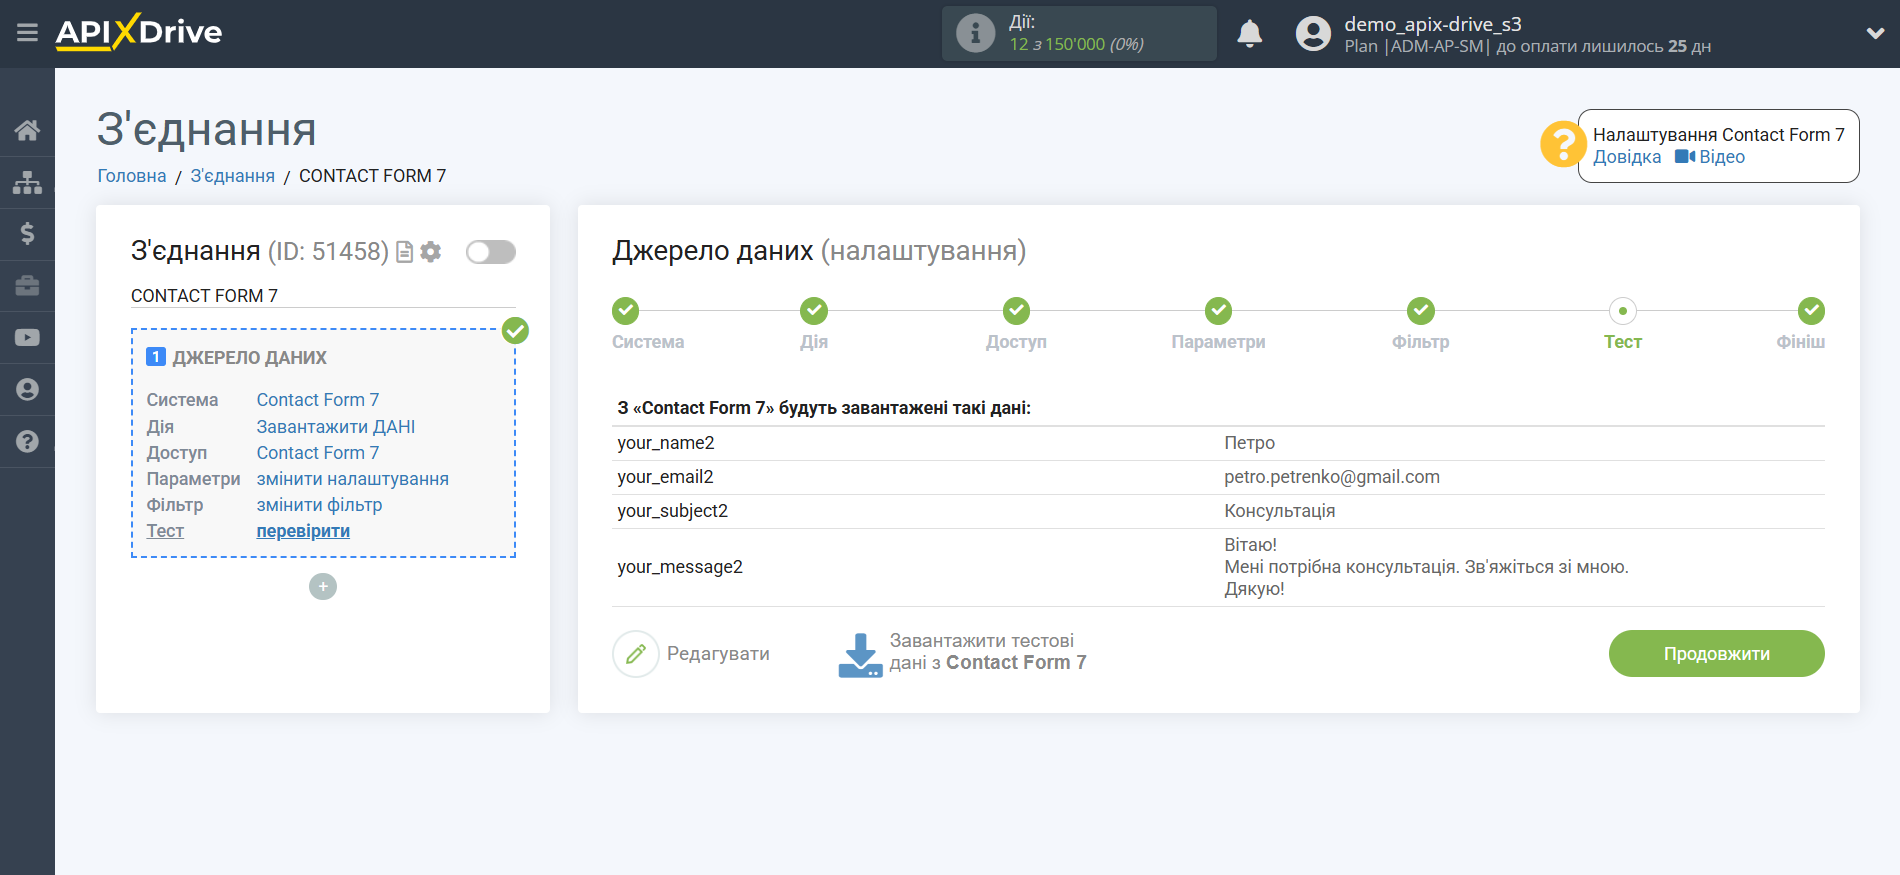Click the data source green checkmark badge
Viewport: 1900px width, 875px height.
click(x=515, y=330)
